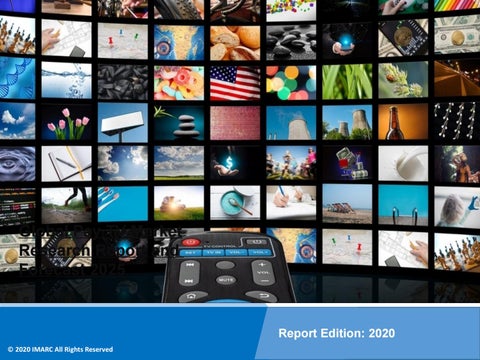Open the stacked zen stones screen
Image resolution: width=480 pixels, height=360 pixels.
point(179,123)
